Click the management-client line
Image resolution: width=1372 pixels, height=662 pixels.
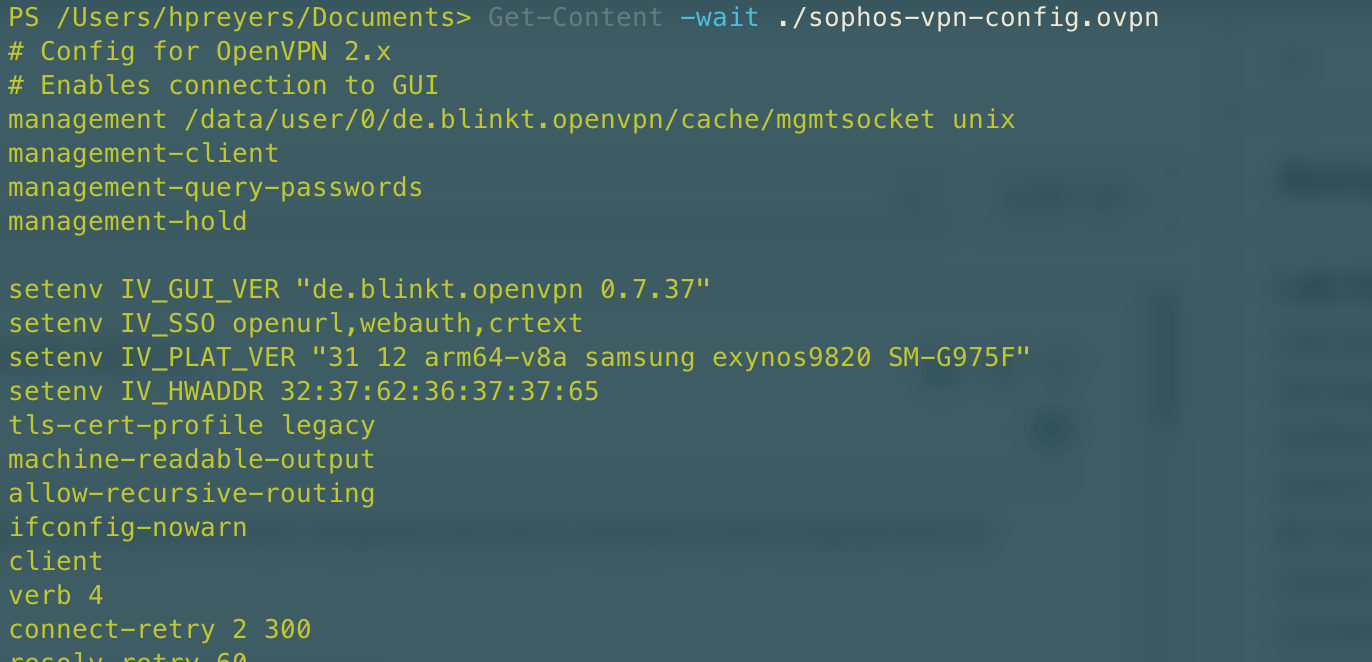click(143, 153)
